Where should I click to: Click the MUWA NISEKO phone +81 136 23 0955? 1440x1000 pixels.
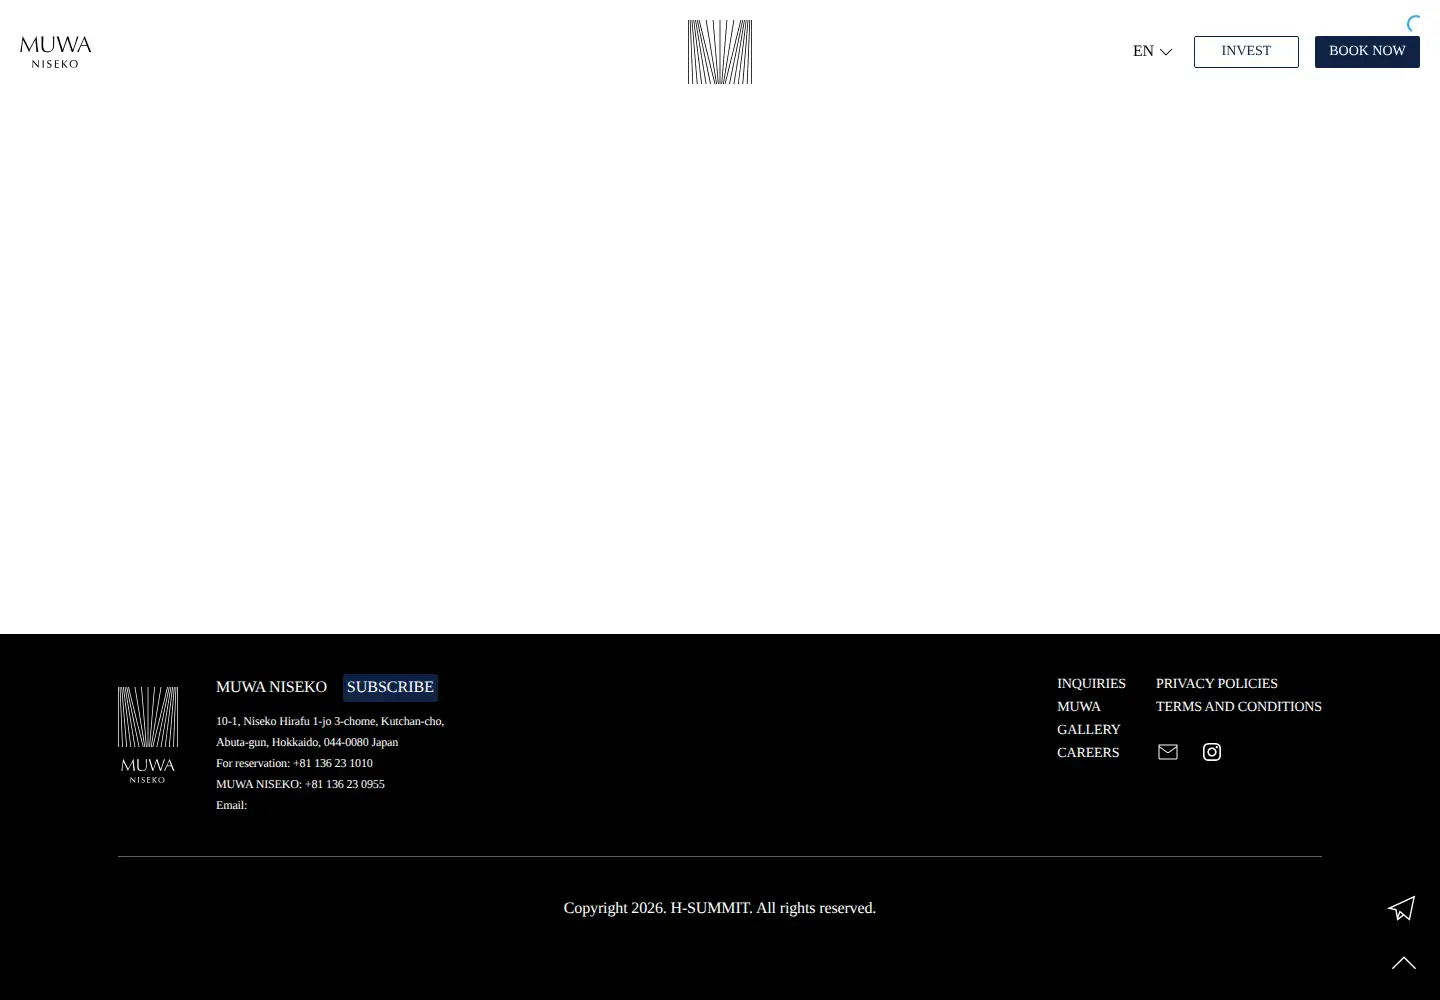pyautogui.click(x=345, y=784)
